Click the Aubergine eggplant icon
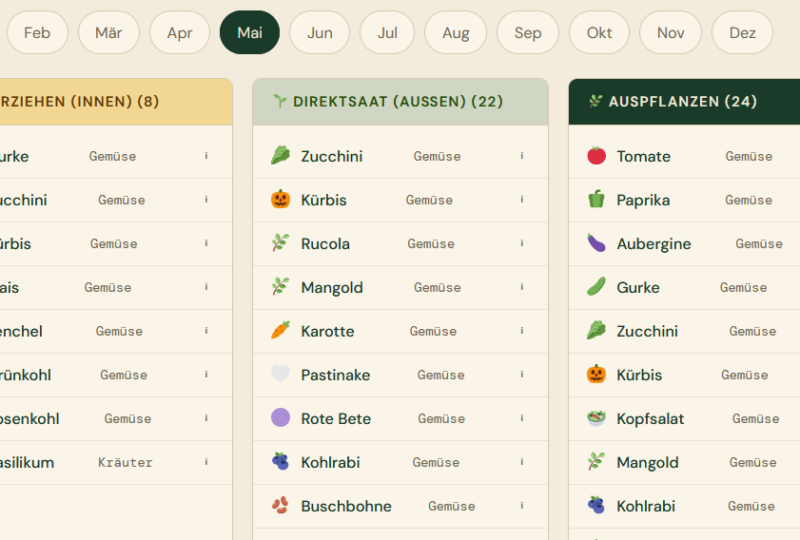 [596, 243]
